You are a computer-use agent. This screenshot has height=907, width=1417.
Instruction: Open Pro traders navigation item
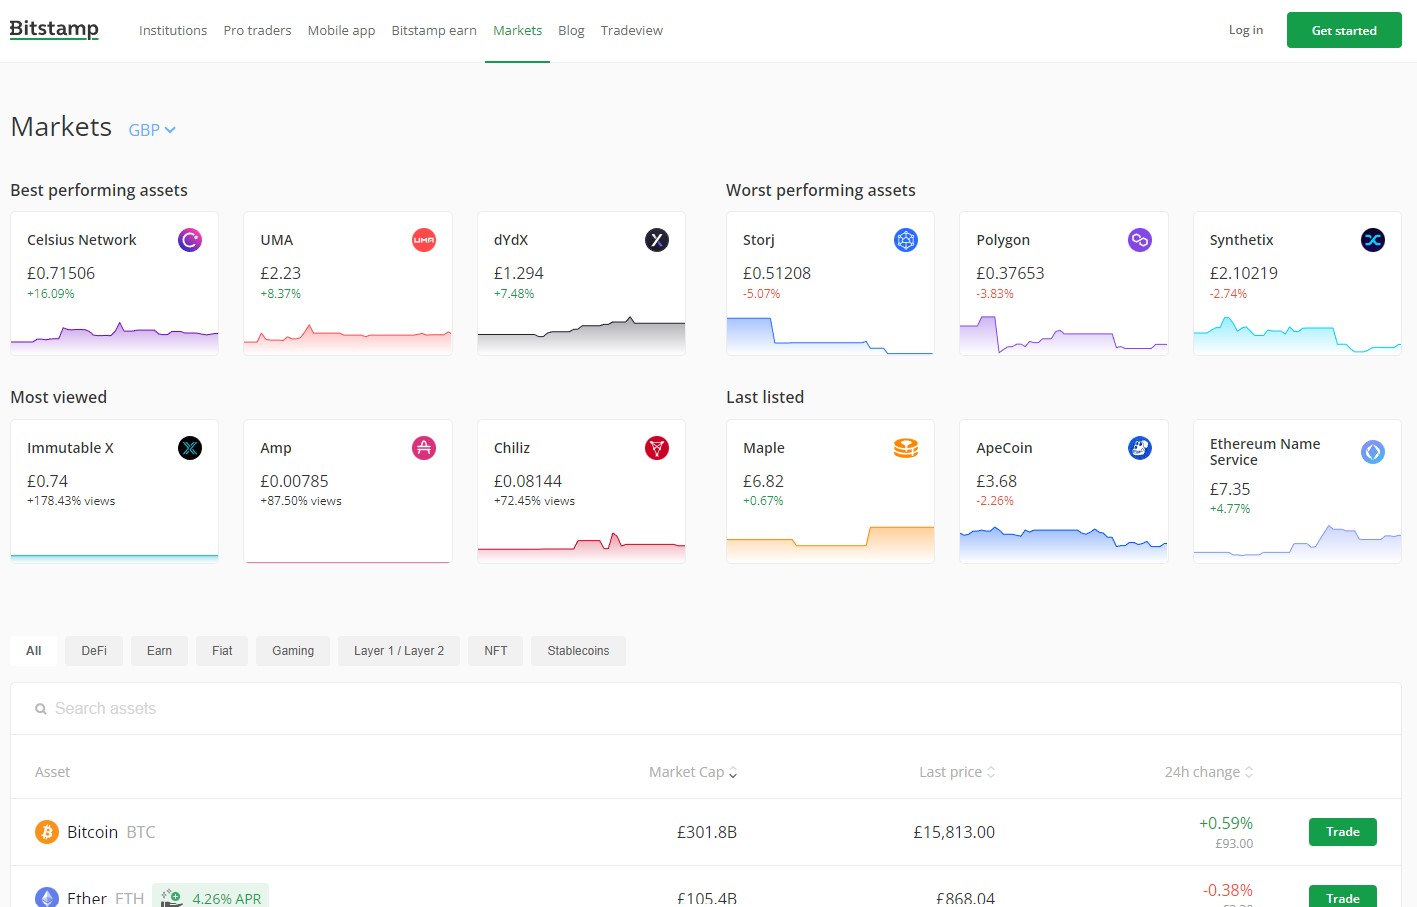coord(257,31)
